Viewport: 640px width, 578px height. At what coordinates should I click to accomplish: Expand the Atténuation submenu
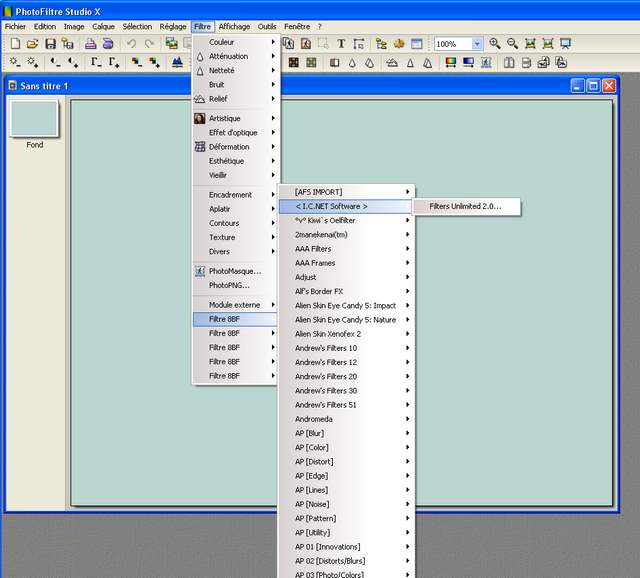[x=236, y=56]
